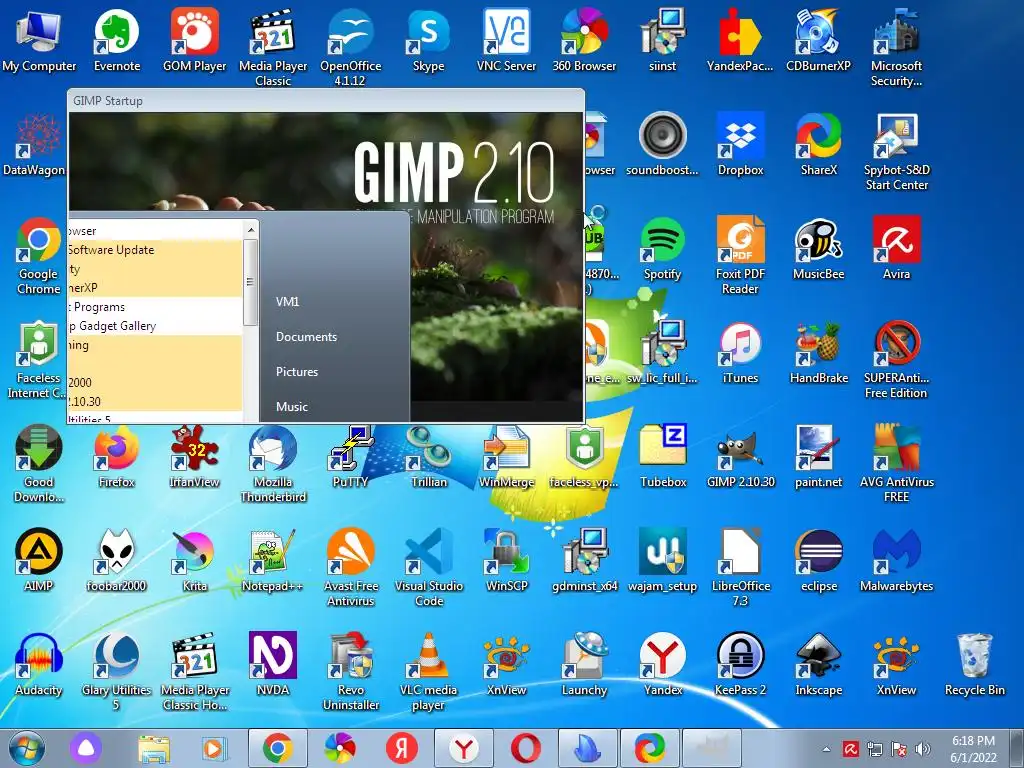Select the PuTTY desktop shortcut
Image resolution: width=1024 pixels, height=768 pixels.
[351, 456]
